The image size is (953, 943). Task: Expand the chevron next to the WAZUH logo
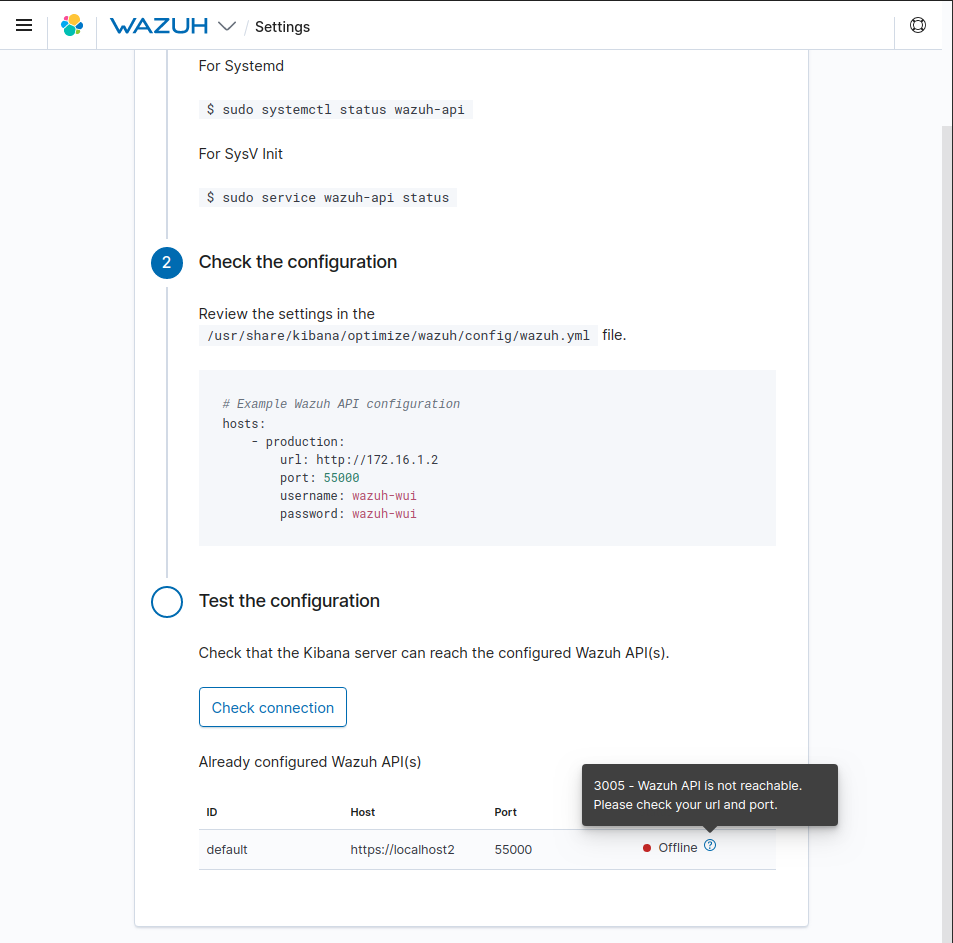click(226, 26)
